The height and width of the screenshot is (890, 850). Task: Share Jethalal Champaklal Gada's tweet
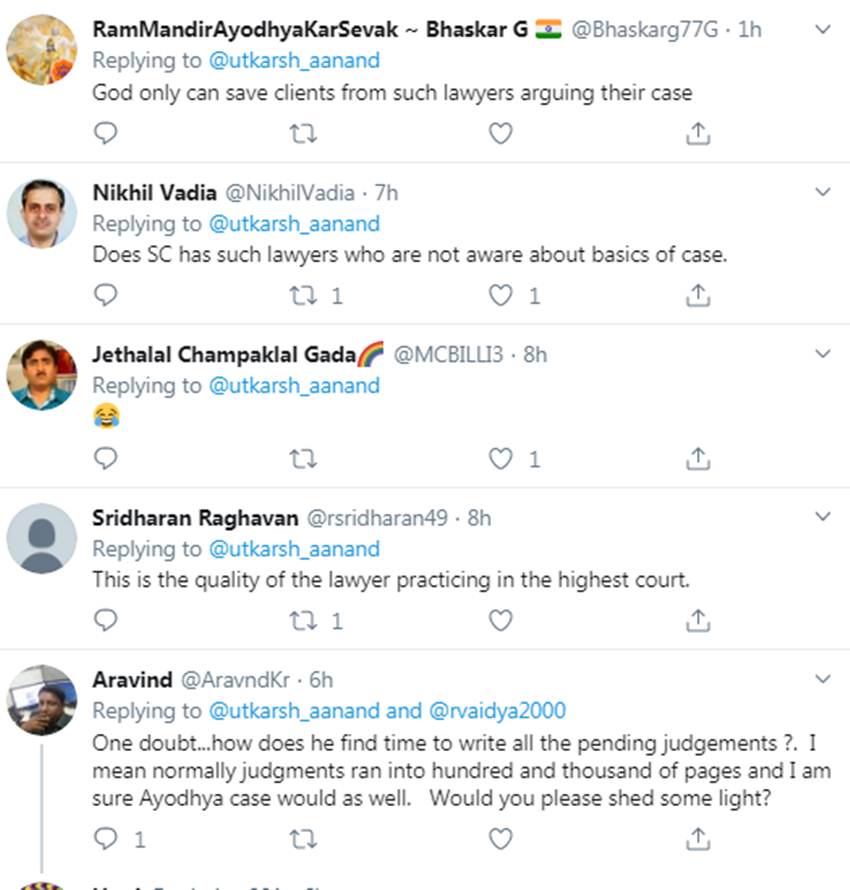699,458
